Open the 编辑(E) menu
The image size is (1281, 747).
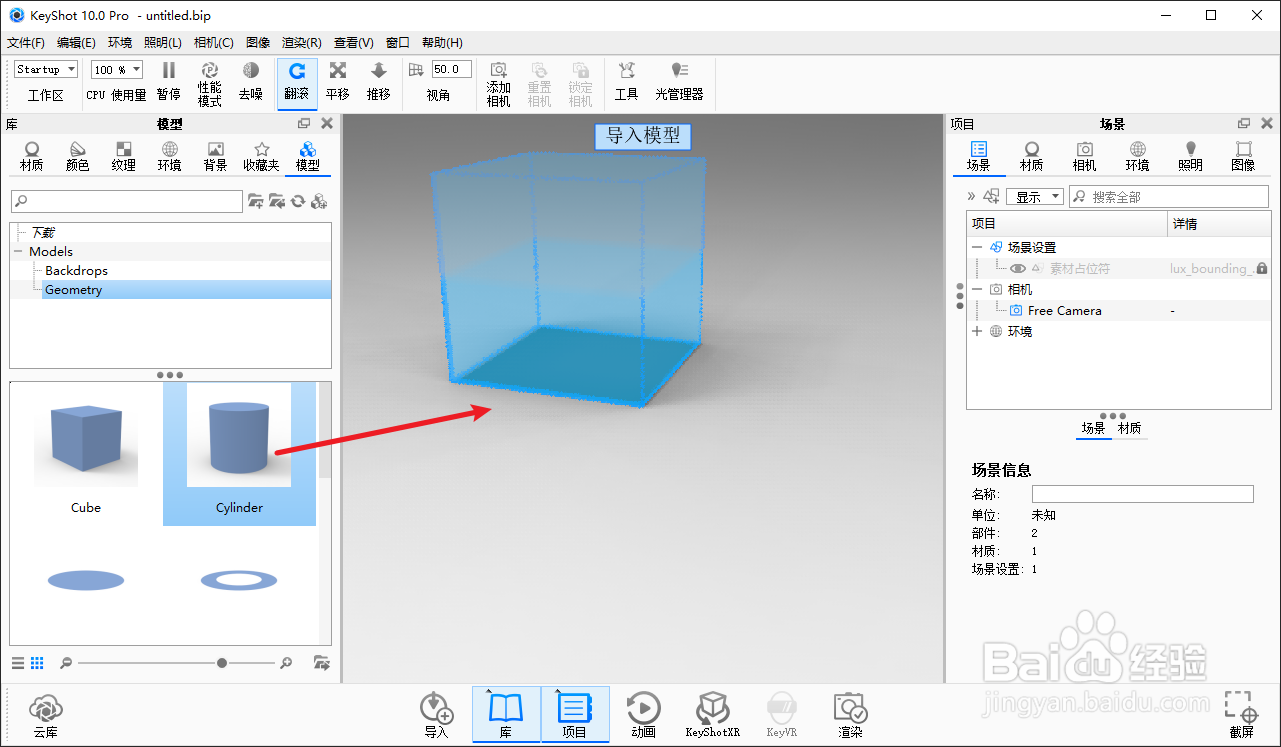tap(77, 43)
